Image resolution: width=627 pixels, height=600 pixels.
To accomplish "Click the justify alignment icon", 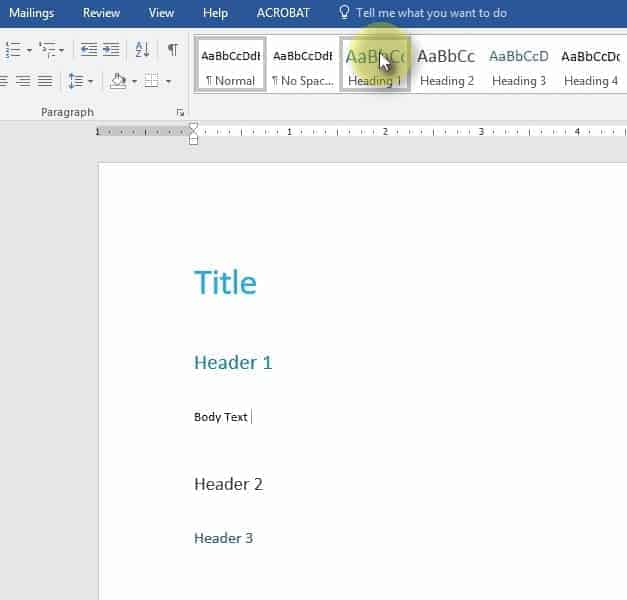I will (x=44, y=80).
